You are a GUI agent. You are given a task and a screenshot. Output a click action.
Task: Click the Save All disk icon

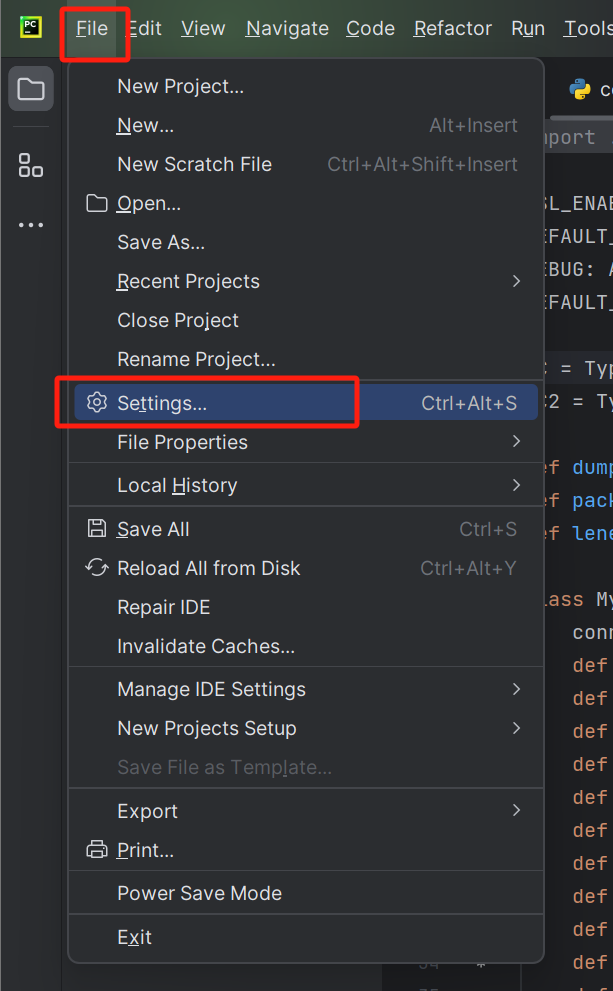97,529
